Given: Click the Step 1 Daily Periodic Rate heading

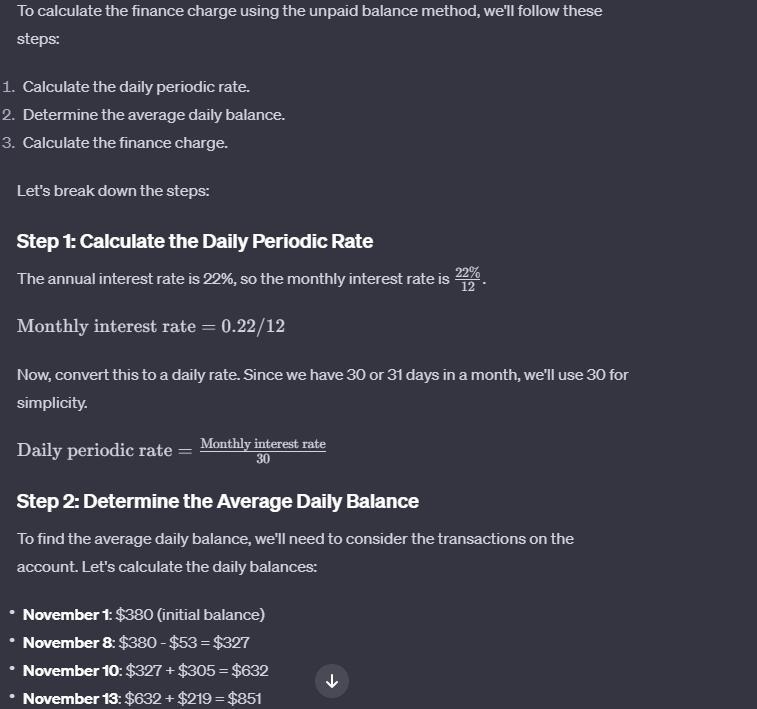Looking at the screenshot, I should (195, 241).
